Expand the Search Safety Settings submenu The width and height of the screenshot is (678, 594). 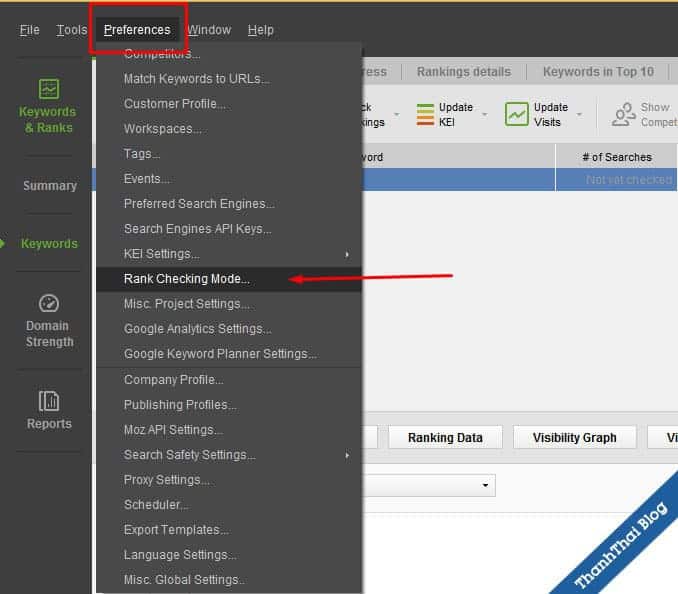347,455
